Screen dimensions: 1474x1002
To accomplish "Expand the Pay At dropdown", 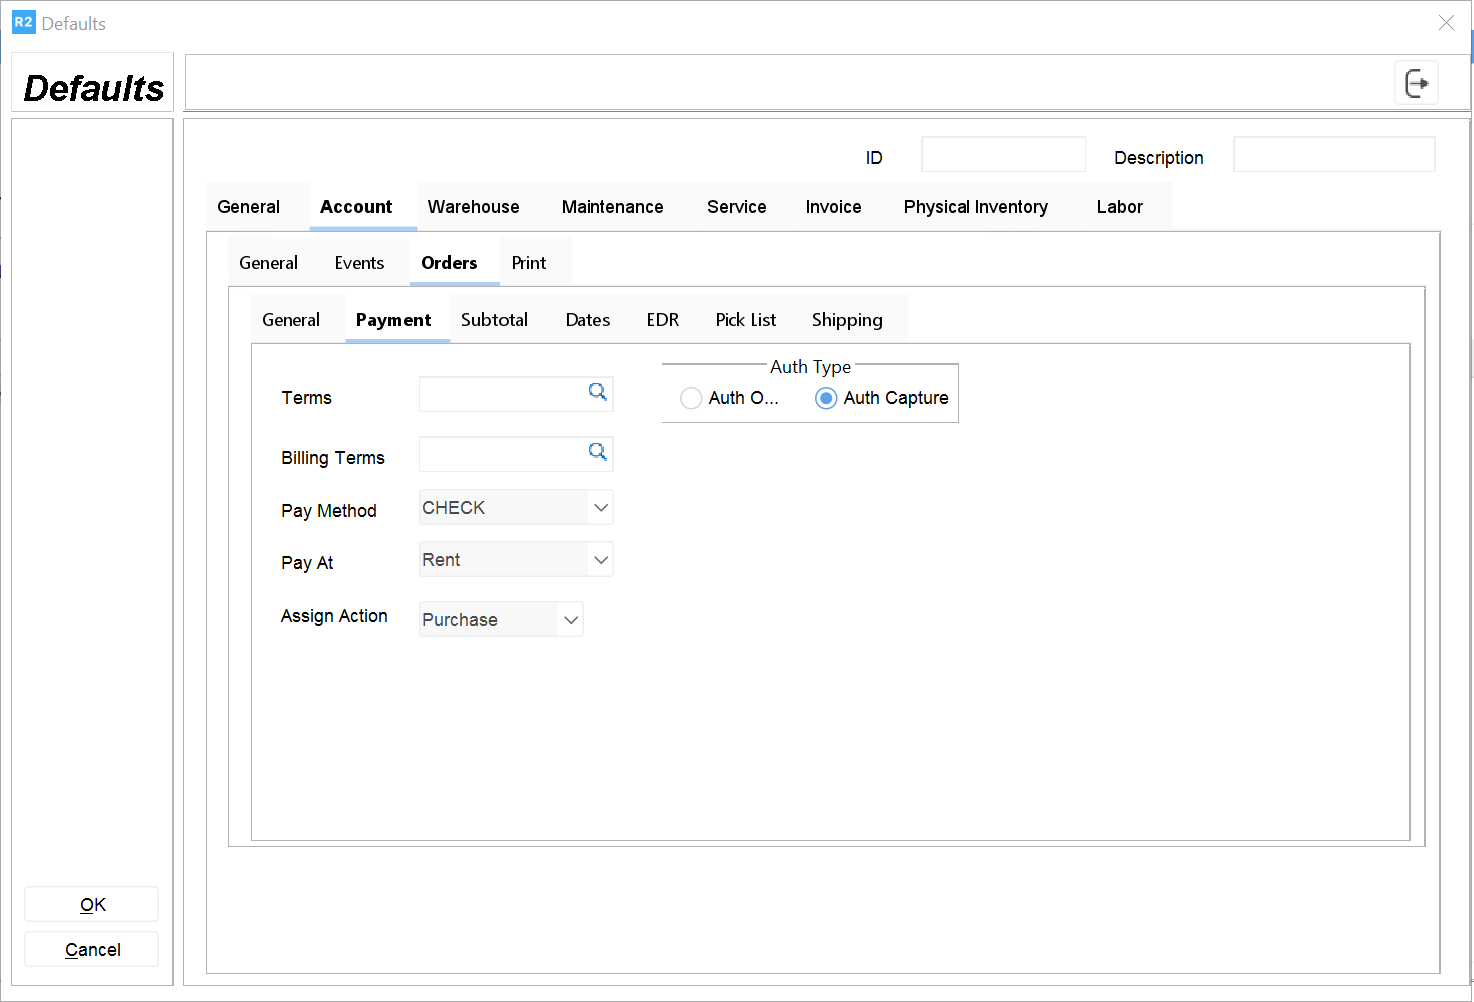I will (x=600, y=560).
